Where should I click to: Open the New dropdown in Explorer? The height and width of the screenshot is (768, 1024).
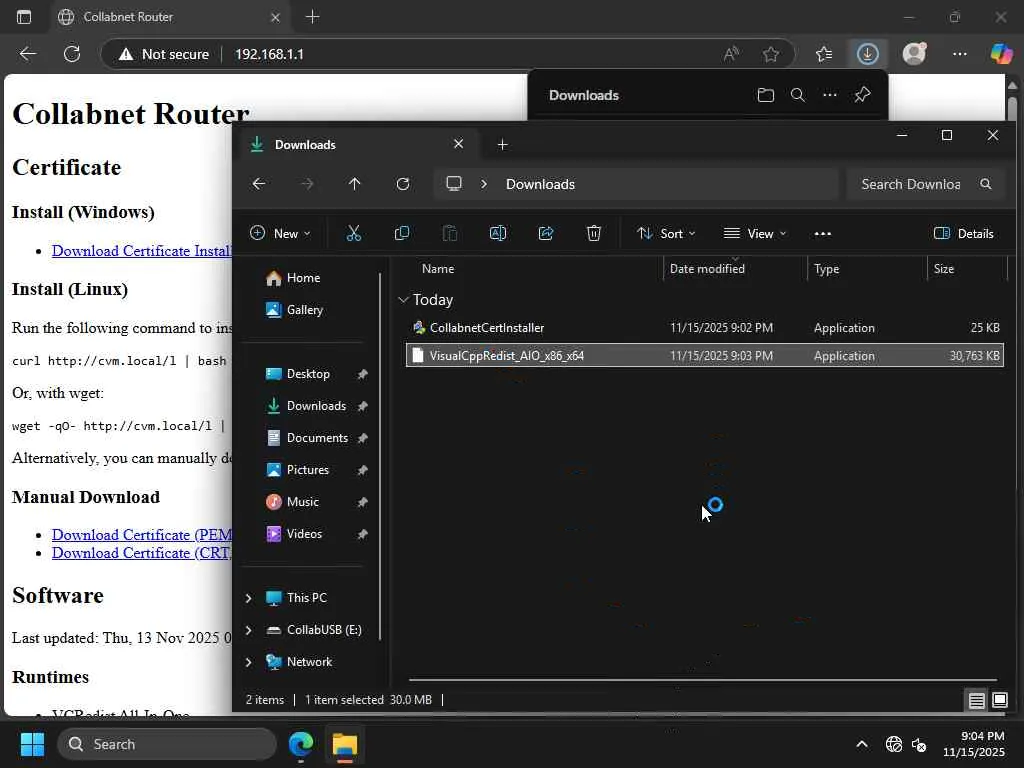pyautogui.click(x=280, y=234)
